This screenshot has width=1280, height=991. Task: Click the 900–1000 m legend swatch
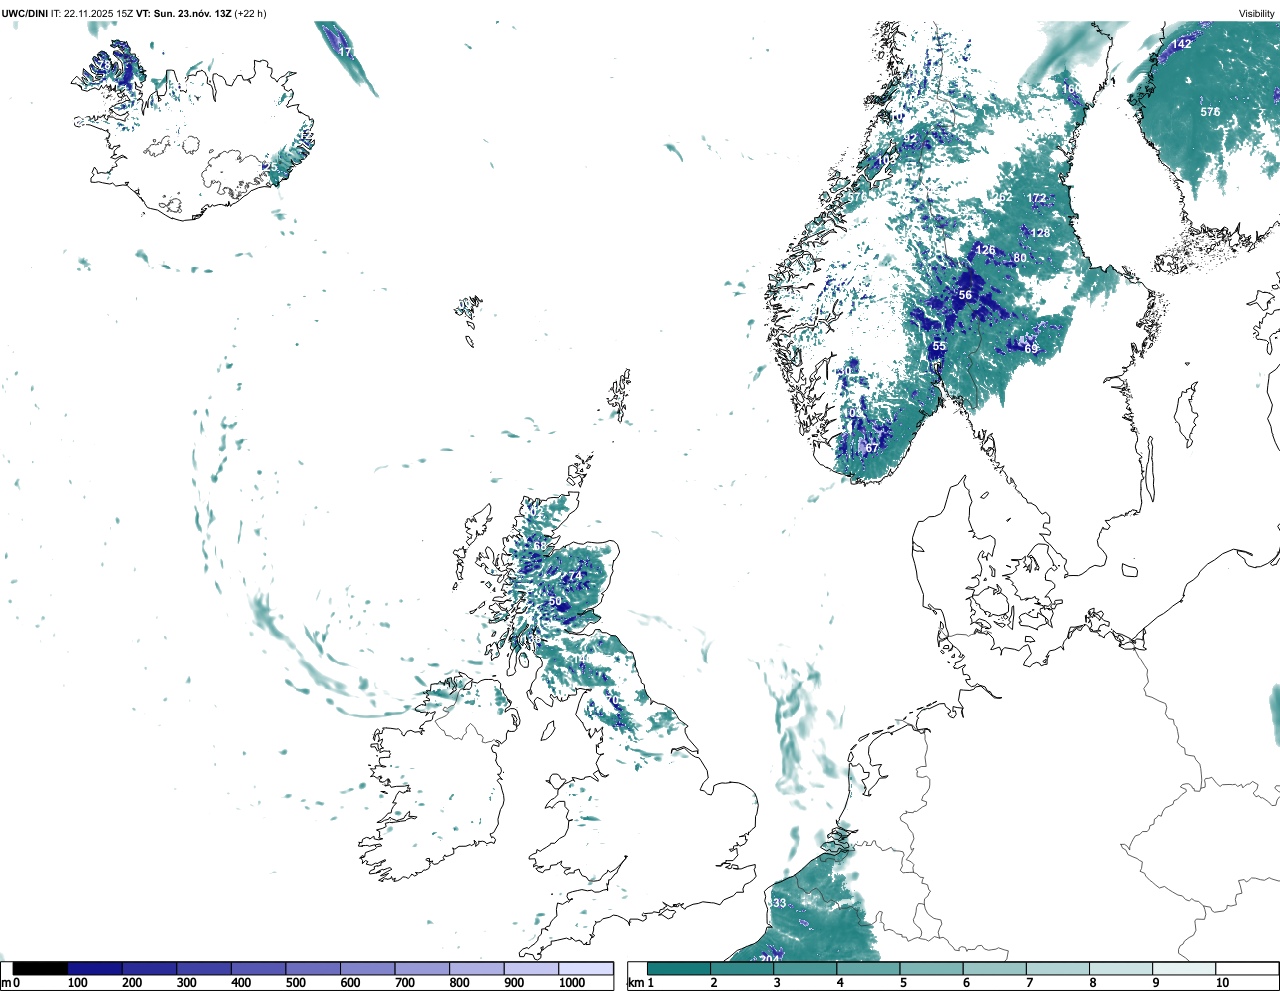coord(531,968)
